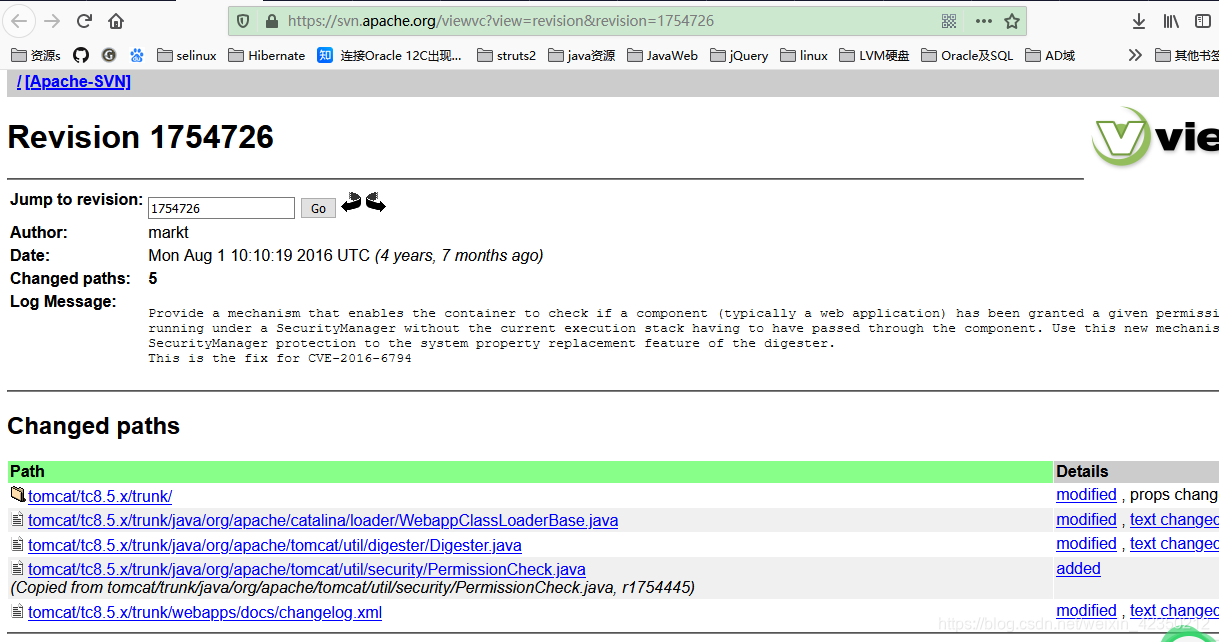The image size is (1219, 642).
Task: View text changed for WebappClassLoaderBase.java
Action: point(1174,519)
